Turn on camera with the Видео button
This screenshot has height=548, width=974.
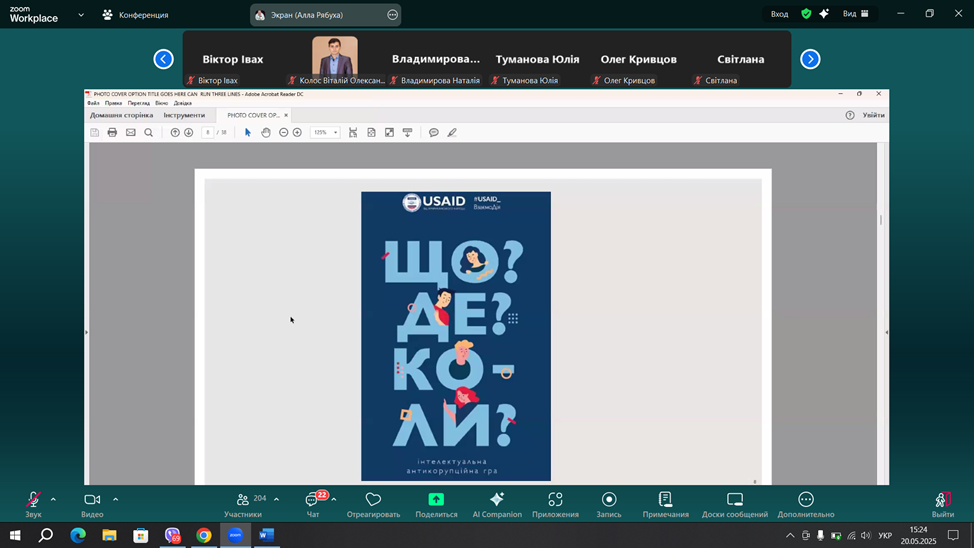click(92, 501)
